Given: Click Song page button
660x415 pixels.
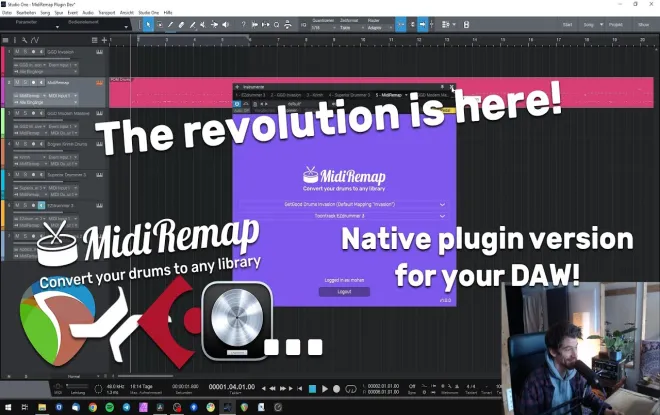Looking at the screenshot, I should point(588,25).
